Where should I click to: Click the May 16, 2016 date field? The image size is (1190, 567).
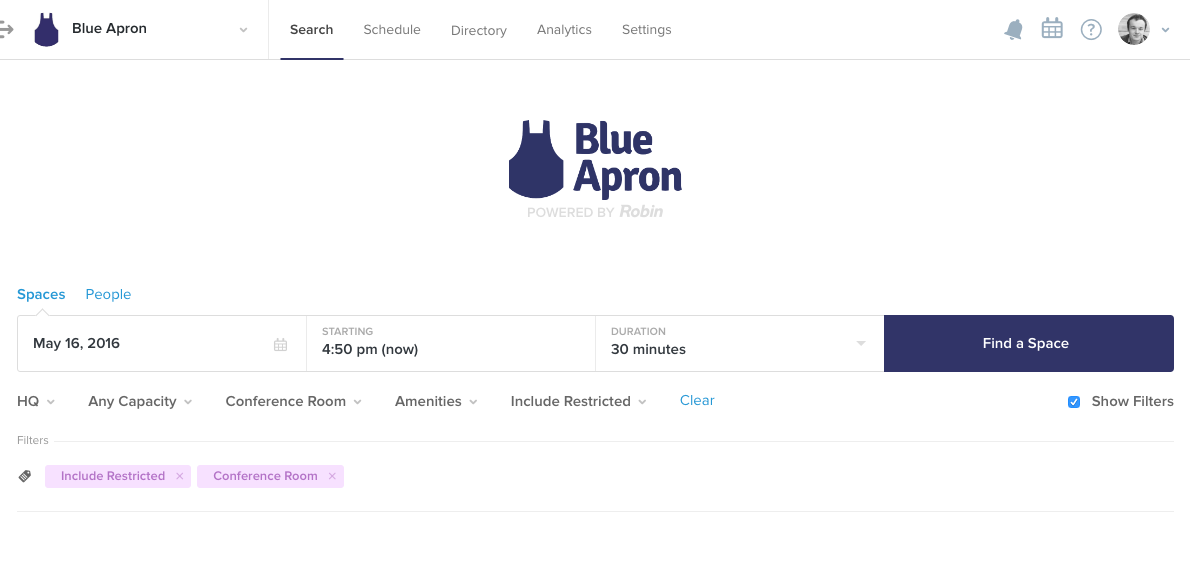click(x=162, y=344)
